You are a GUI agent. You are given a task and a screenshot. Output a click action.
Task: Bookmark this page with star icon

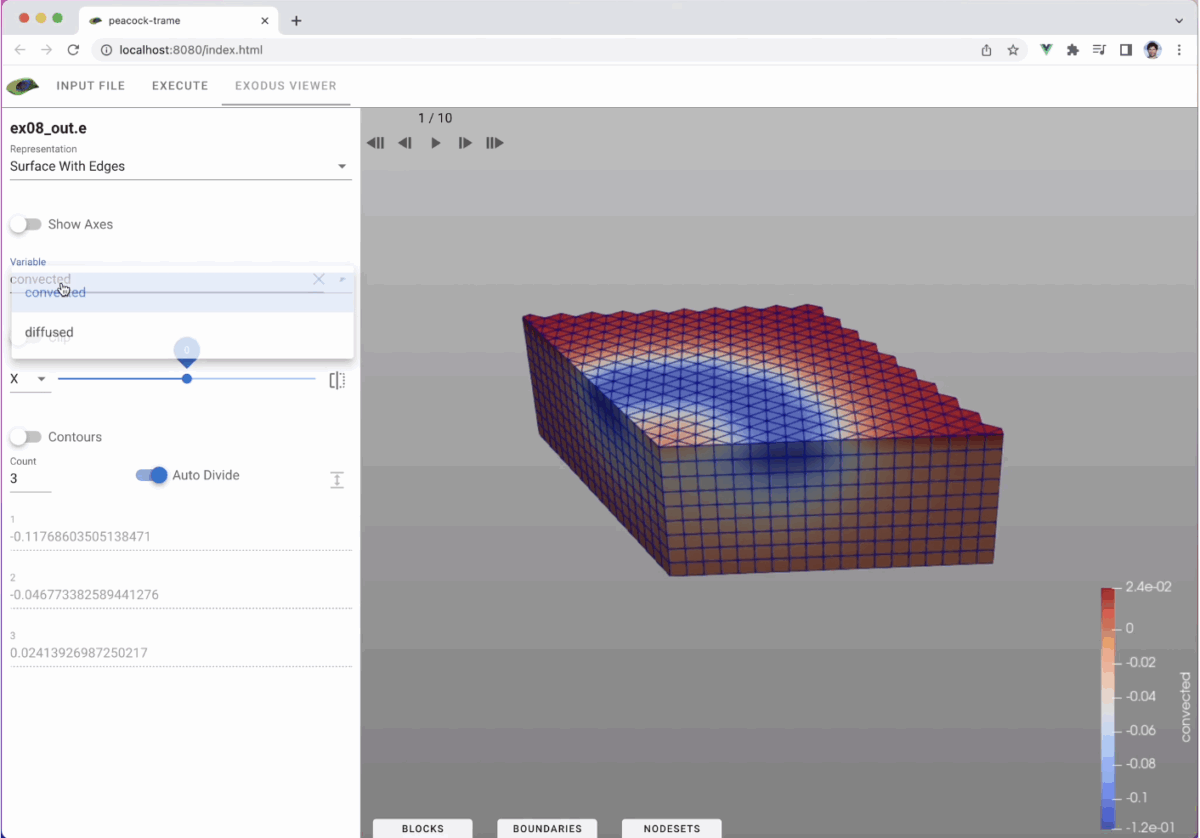click(x=1013, y=50)
